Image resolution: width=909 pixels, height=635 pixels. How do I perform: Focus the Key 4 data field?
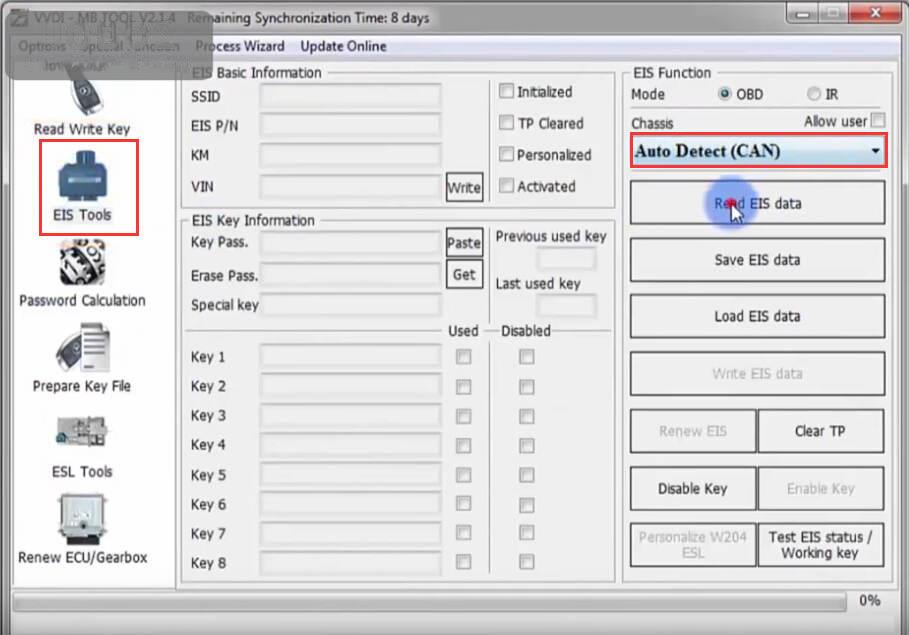350,445
